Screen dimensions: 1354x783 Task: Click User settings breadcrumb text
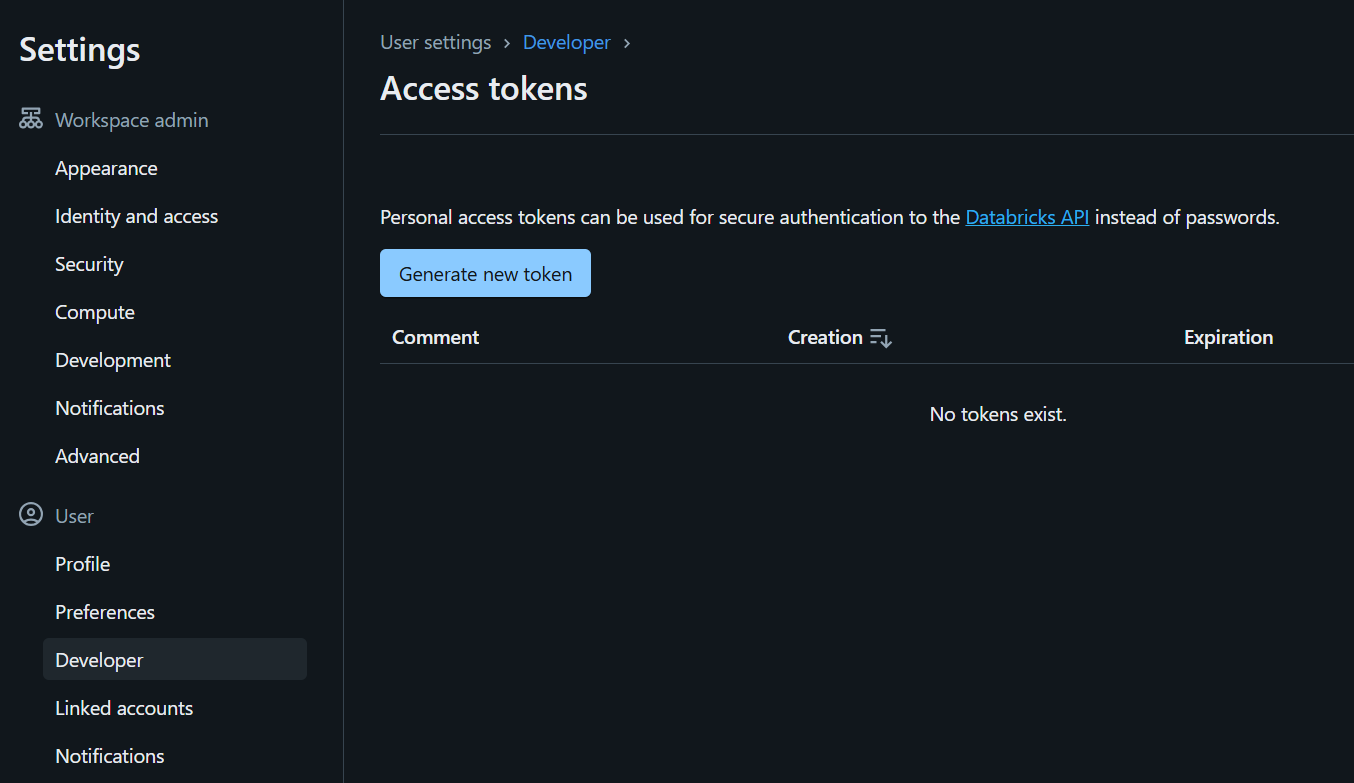(436, 43)
